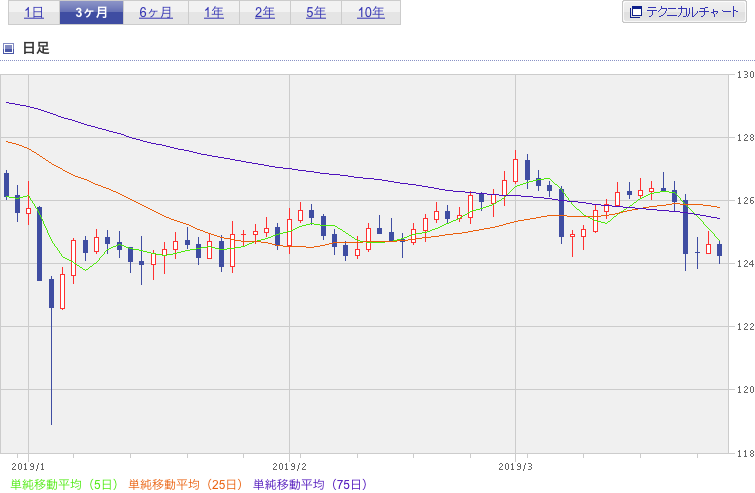Click the 130 price axis label

[746, 75]
